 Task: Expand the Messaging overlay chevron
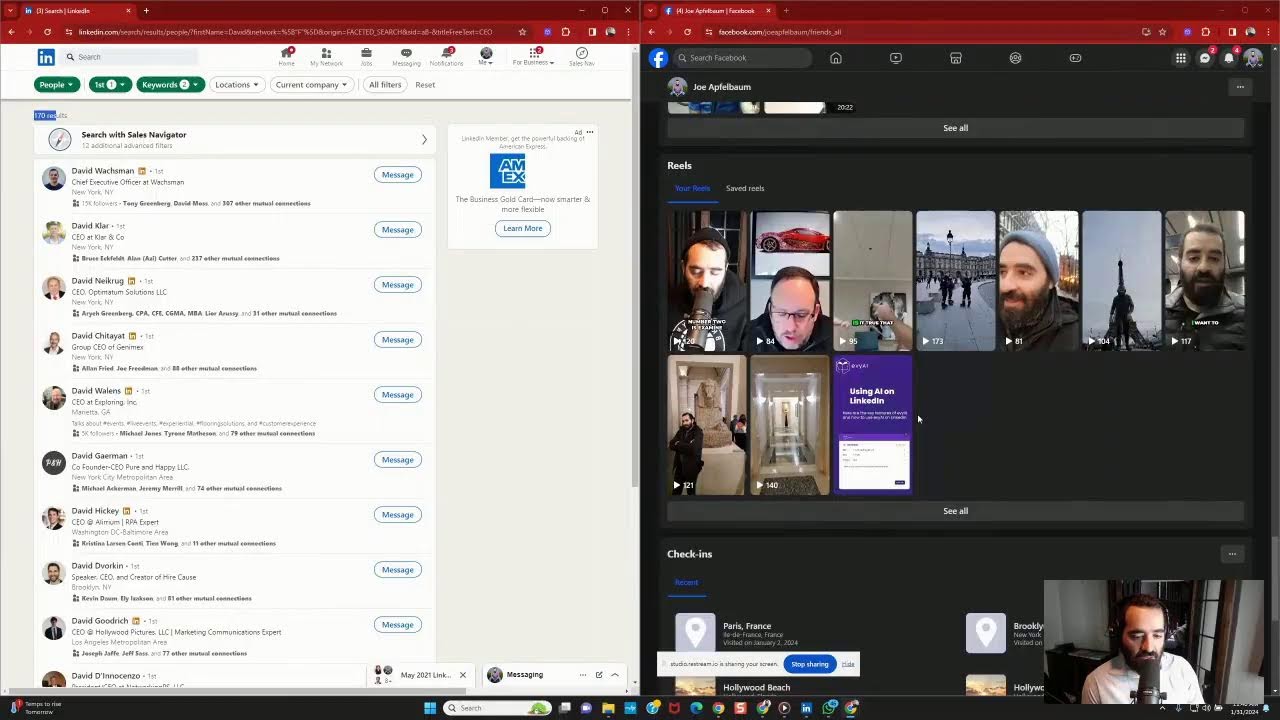coord(615,675)
